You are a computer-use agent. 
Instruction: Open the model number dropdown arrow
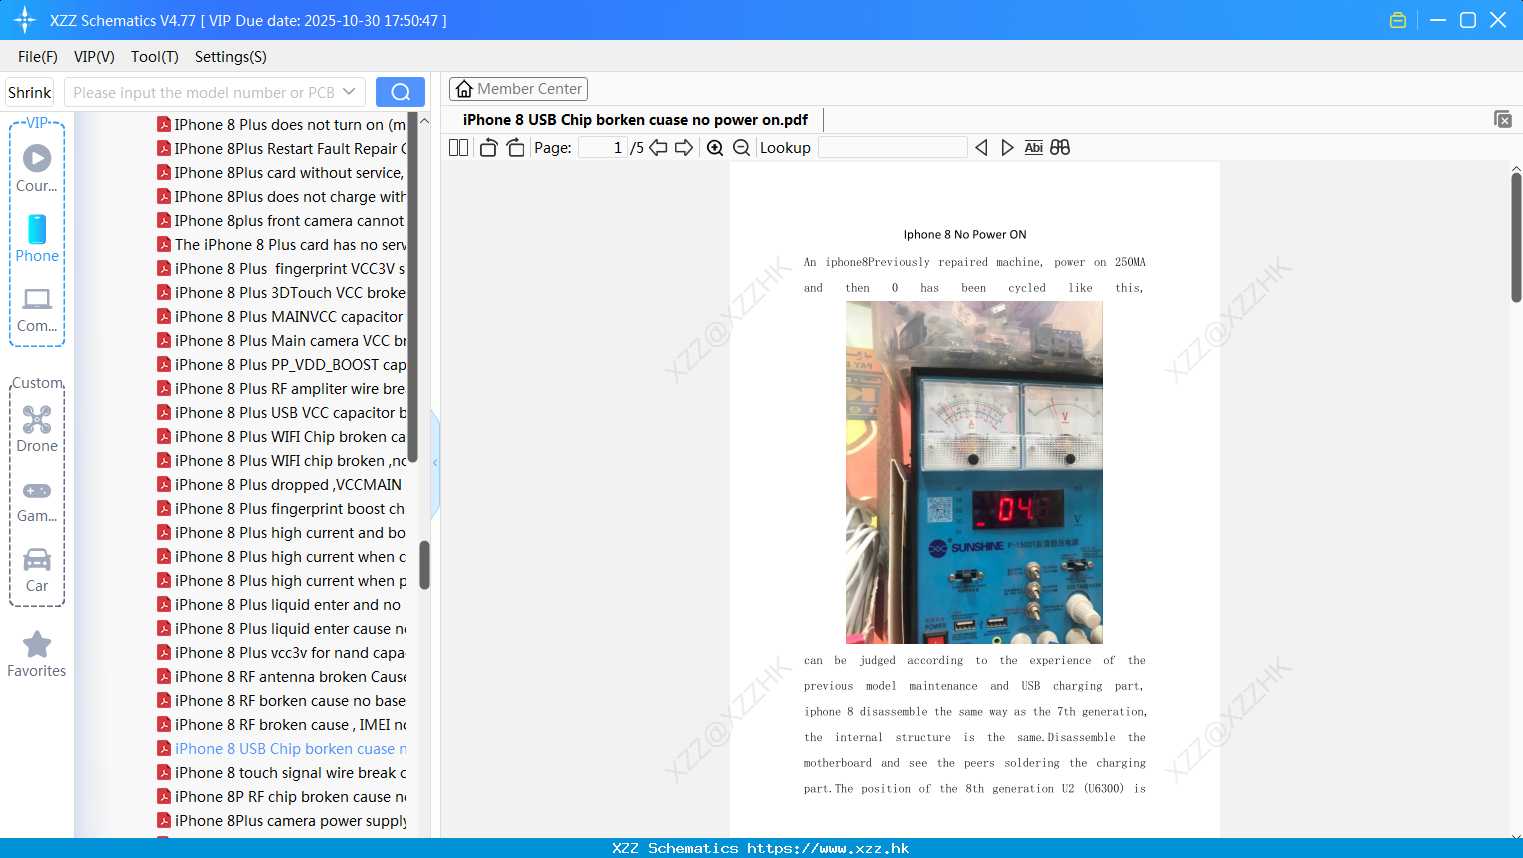coord(349,92)
